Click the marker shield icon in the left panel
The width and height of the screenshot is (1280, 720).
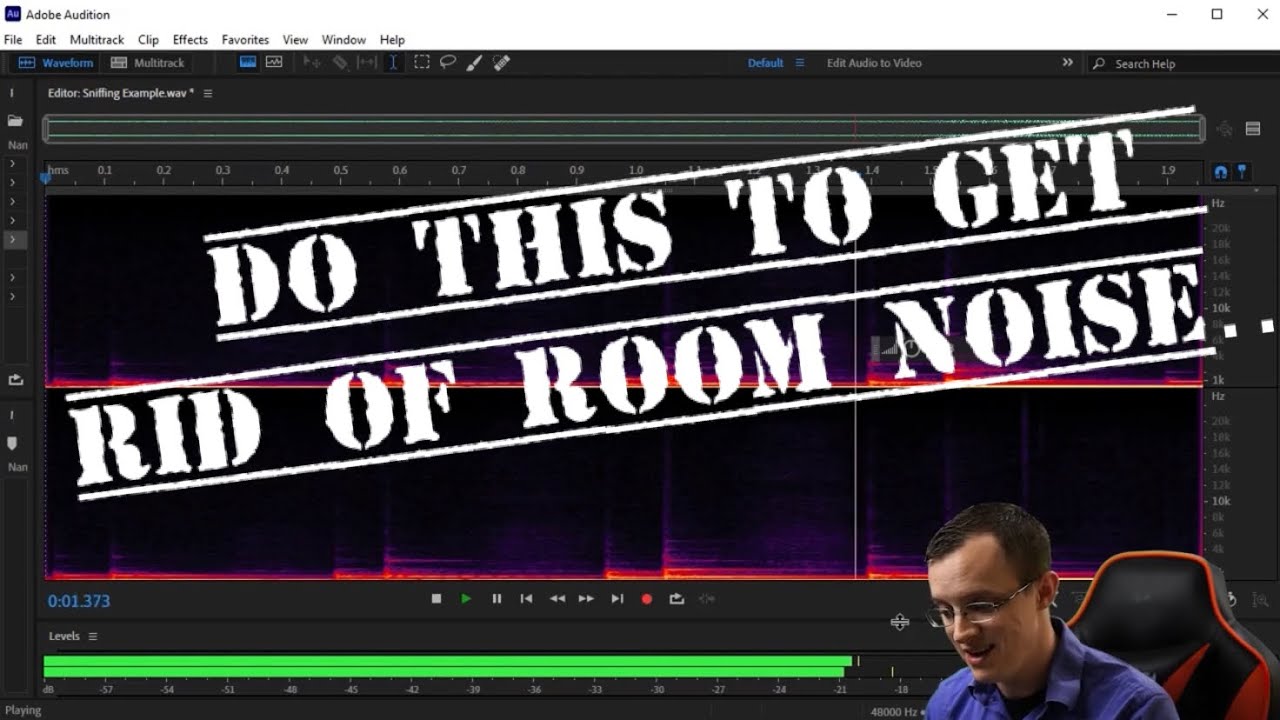(x=13, y=442)
